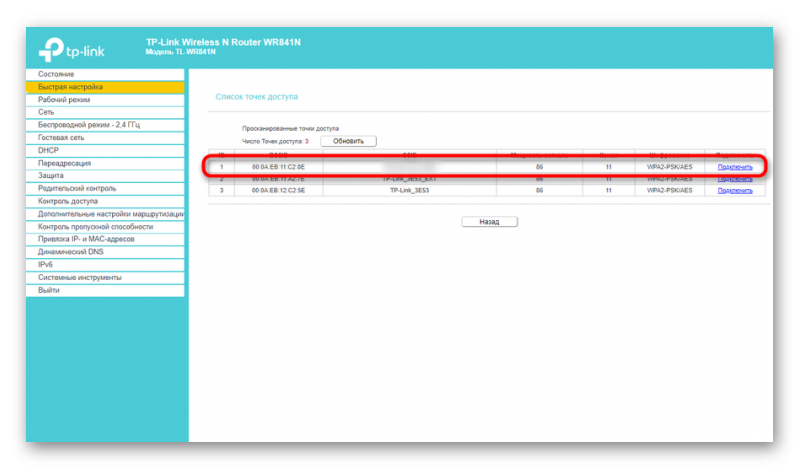Image resolution: width=800 pixels, height=469 pixels.
Task: Open the Гостевая сеть menu item
Action: (x=105, y=138)
